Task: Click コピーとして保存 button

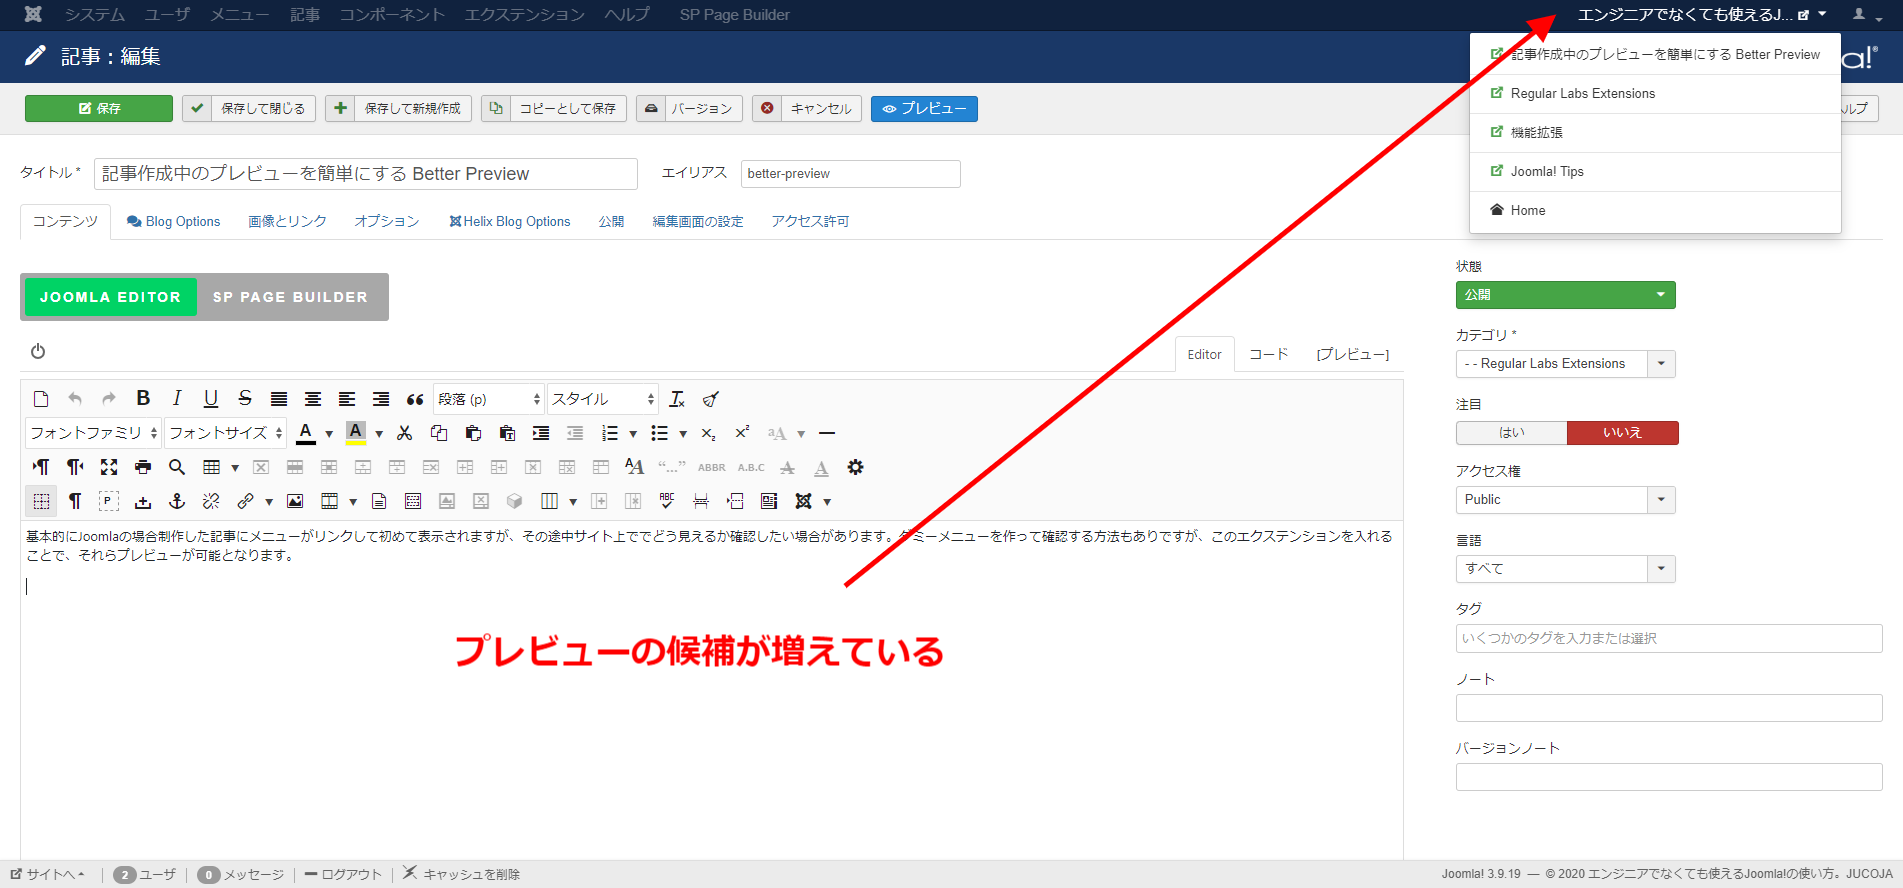Action: tap(554, 108)
